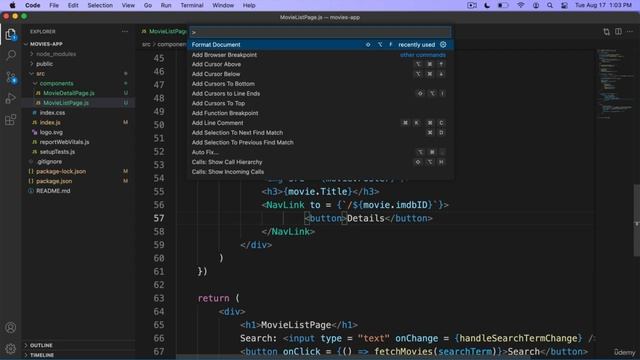Open the Extensions view

coord(11,120)
